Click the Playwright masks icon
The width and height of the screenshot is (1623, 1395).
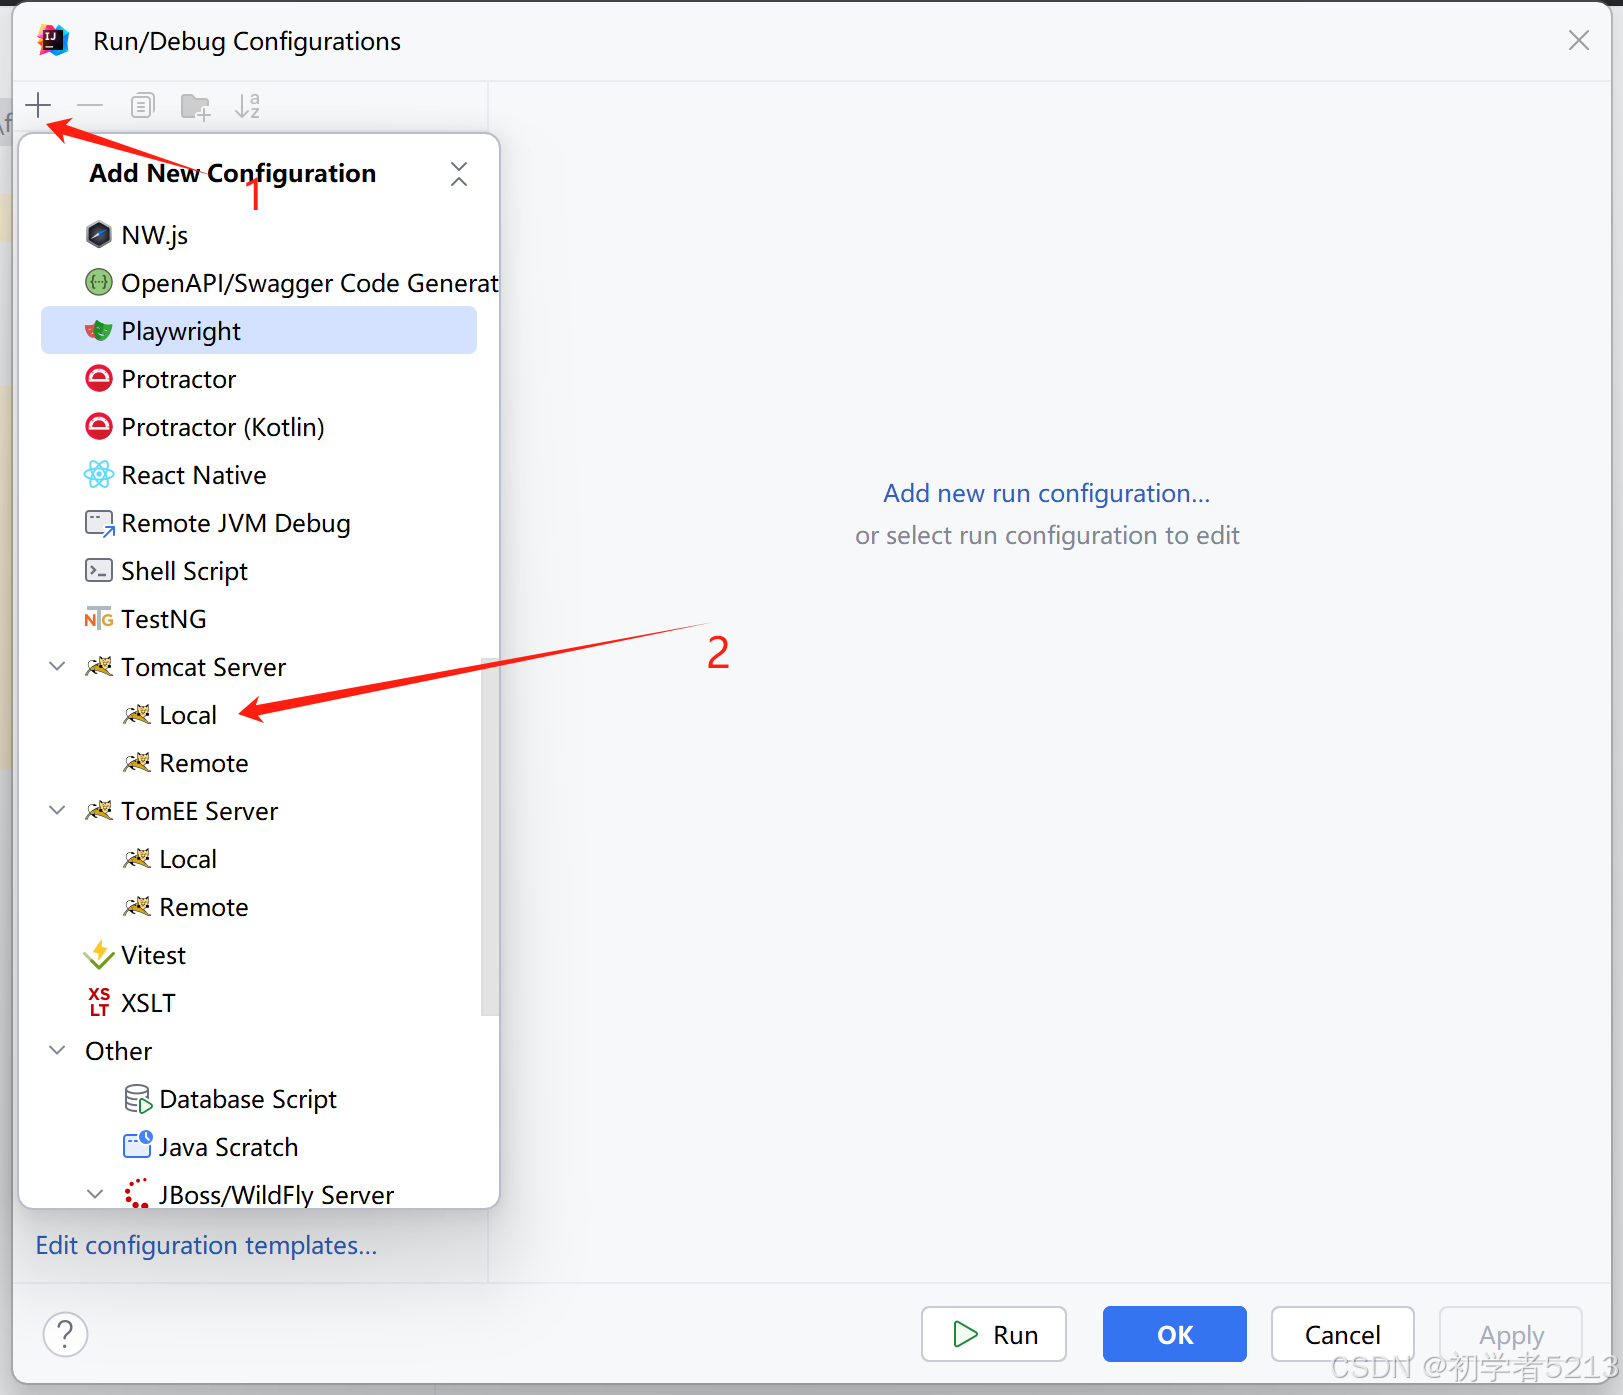pyautogui.click(x=98, y=331)
